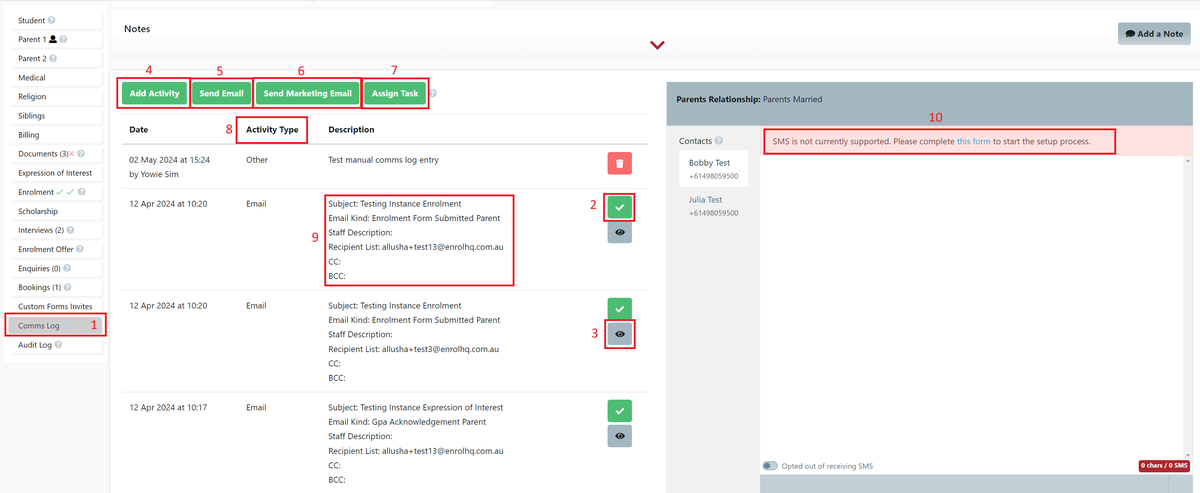Click help icon next to Assign Task
Viewport: 1200px width, 493px height.
[433, 94]
